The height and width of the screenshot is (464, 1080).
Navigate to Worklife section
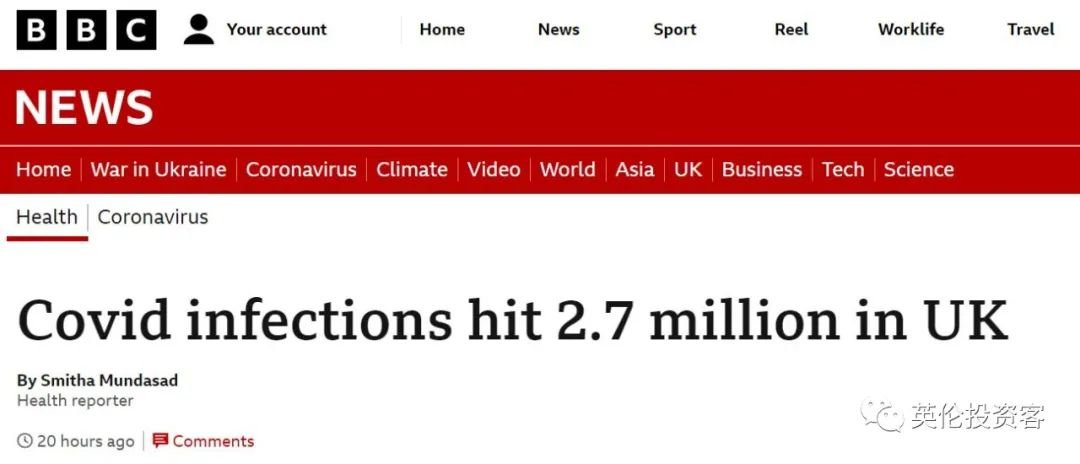click(x=911, y=30)
